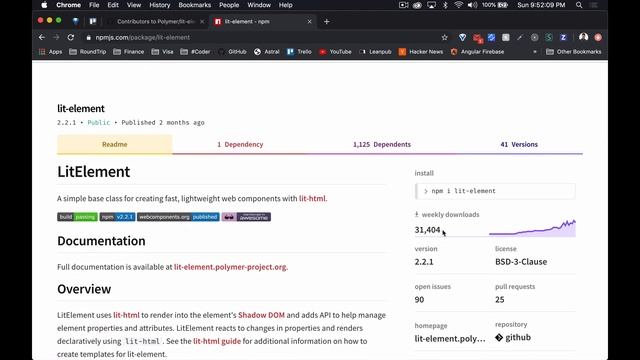Open the Other Bookmarks folder
The height and width of the screenshot is (360, 640).
coord(573,52)
